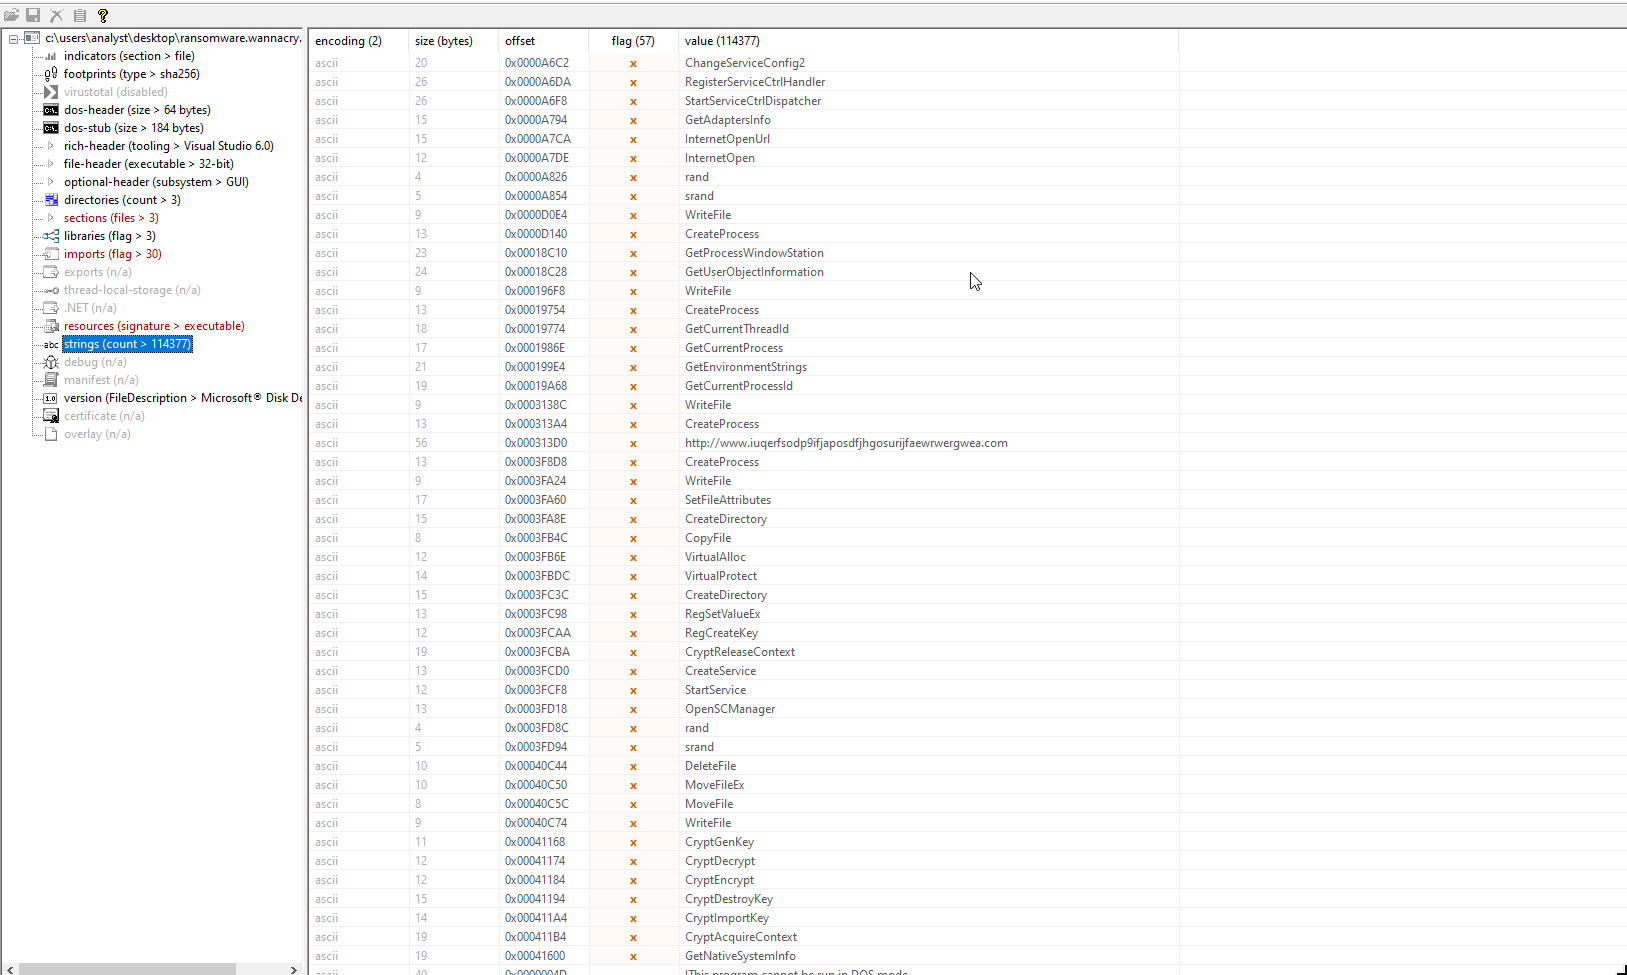This screenshot has width=1627, height=975.
Task: Expand the file-header tree node
Action: (x=51, y=164)
